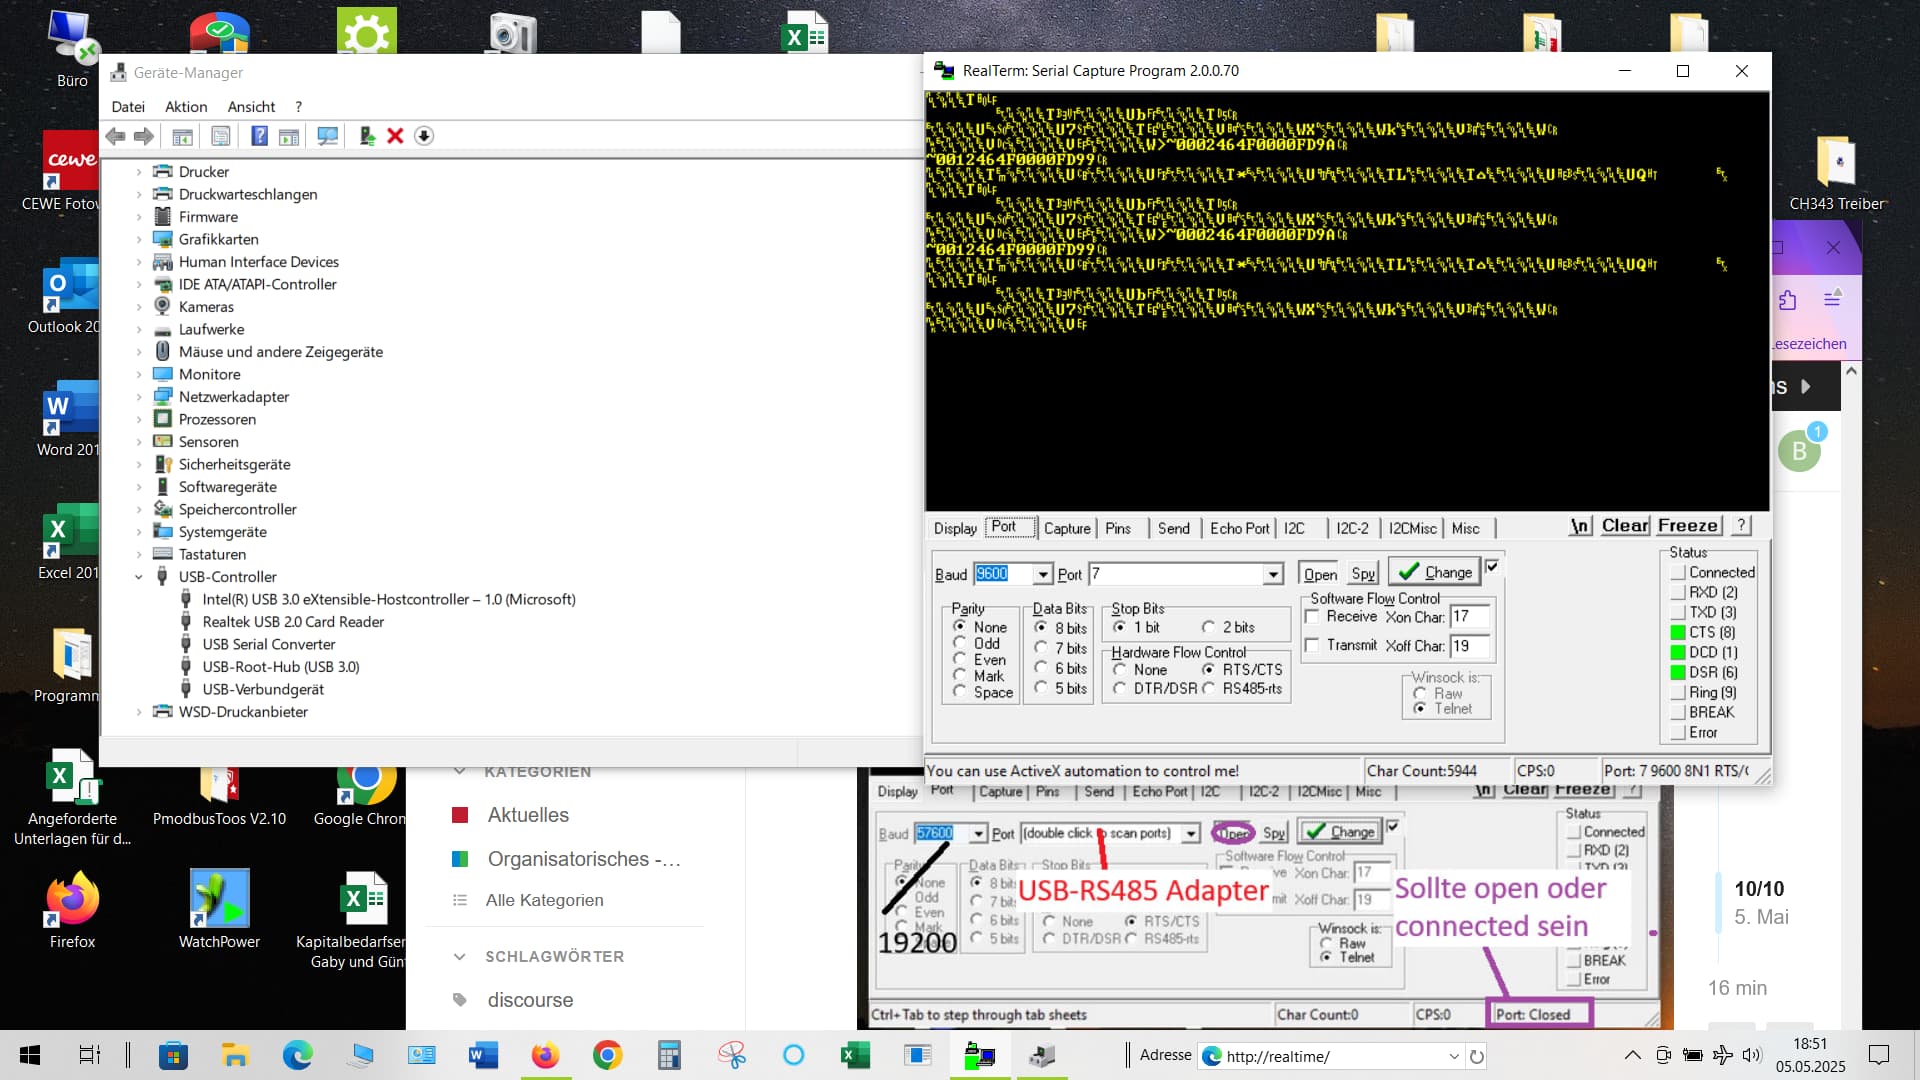Viewport: 1920px width, 1080px height.
Task: Open the Snipping Tool taskbar icon
Action: 731,1055
